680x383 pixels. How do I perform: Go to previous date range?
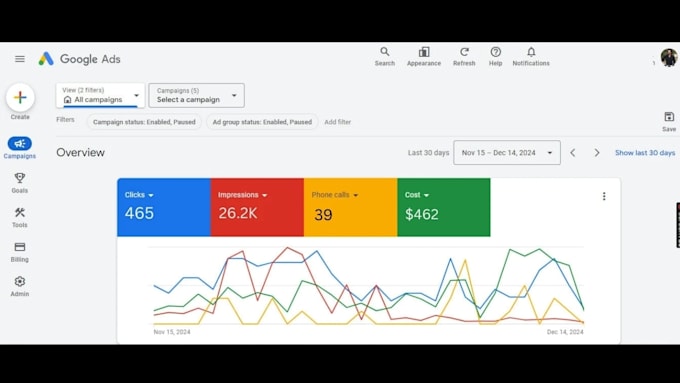[573, 153]
